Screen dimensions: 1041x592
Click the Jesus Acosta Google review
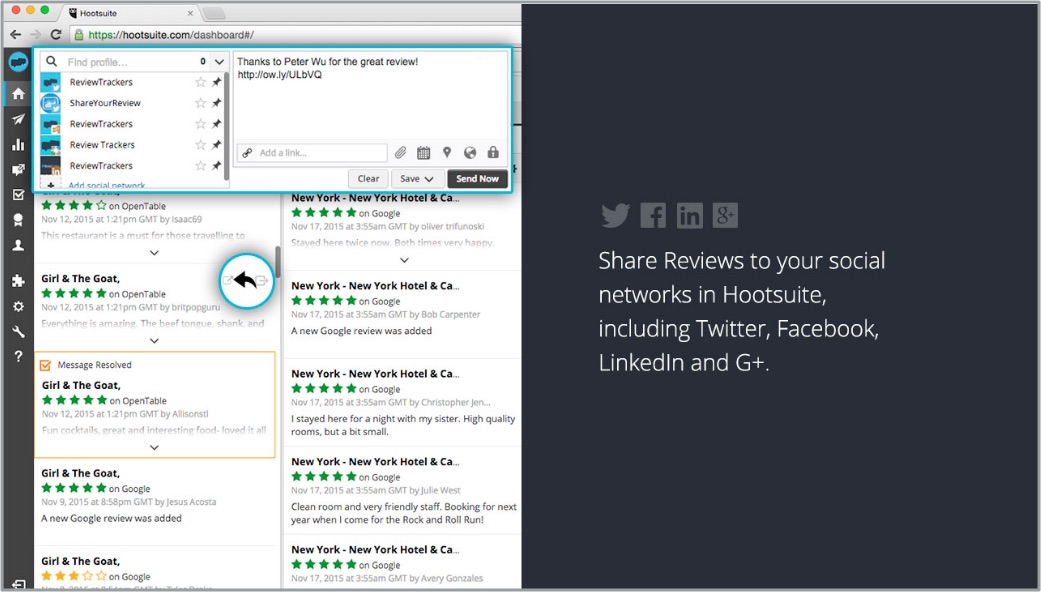pos(154,496)
